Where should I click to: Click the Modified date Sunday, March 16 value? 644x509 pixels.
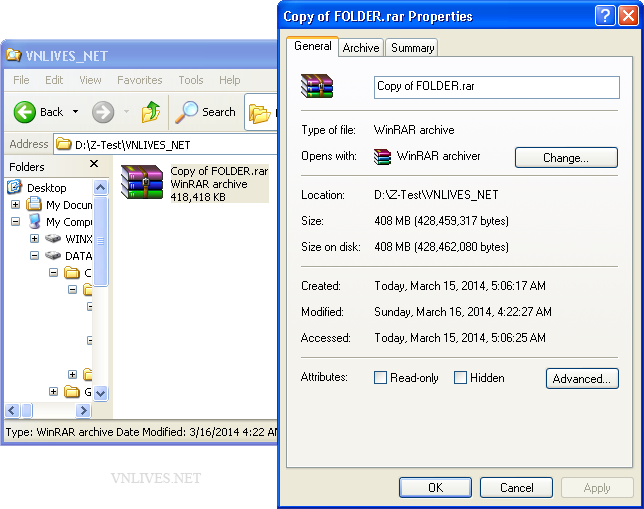click(463, 312)
